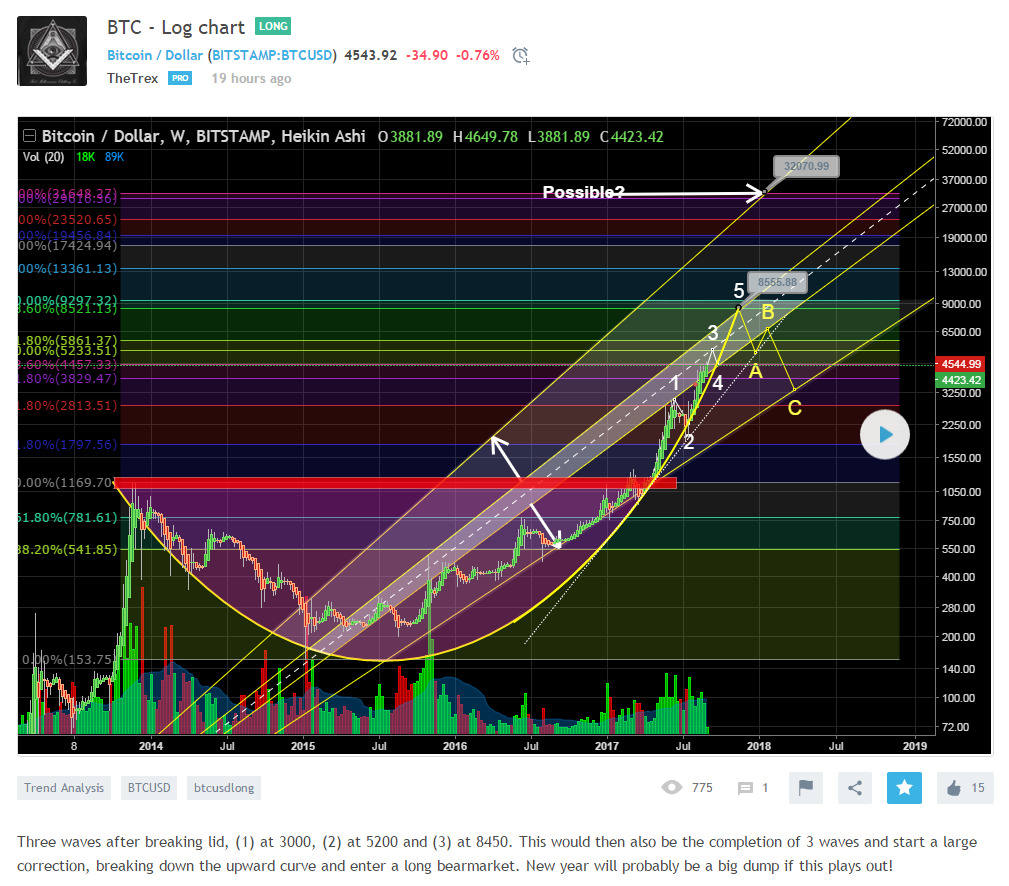Click the -0.76% change percentage
The image size is (1009, 886).
pos(477,55)
